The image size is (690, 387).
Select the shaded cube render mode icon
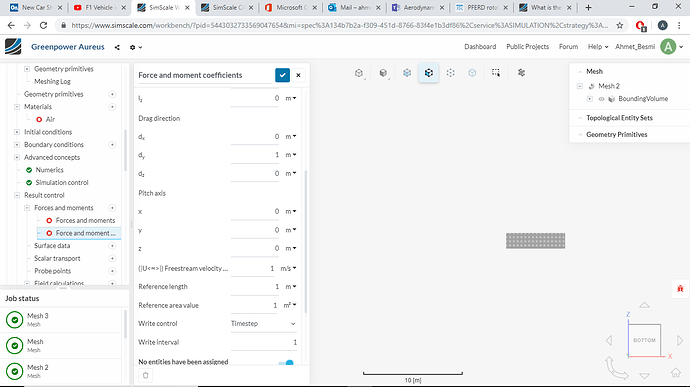coord(383,73)
